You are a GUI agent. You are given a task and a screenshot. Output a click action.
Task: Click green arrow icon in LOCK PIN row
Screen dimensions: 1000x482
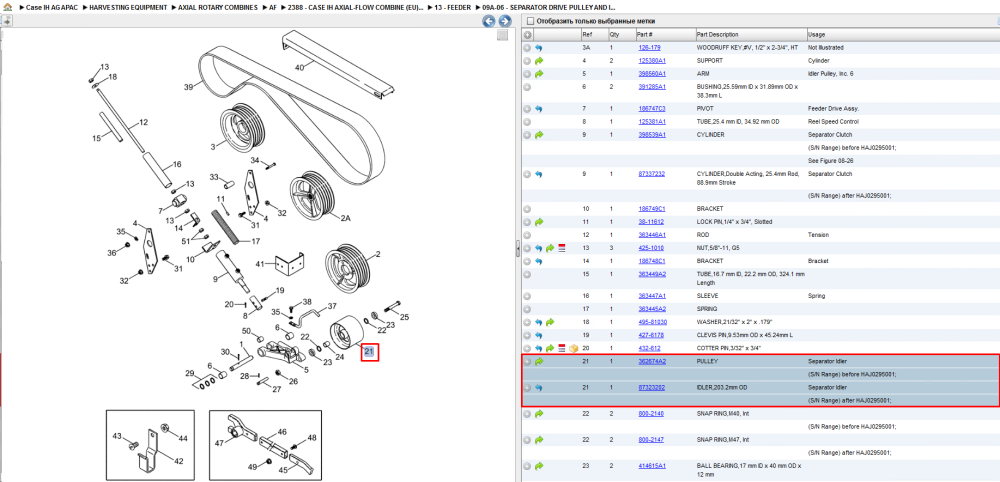click(538, 222)
